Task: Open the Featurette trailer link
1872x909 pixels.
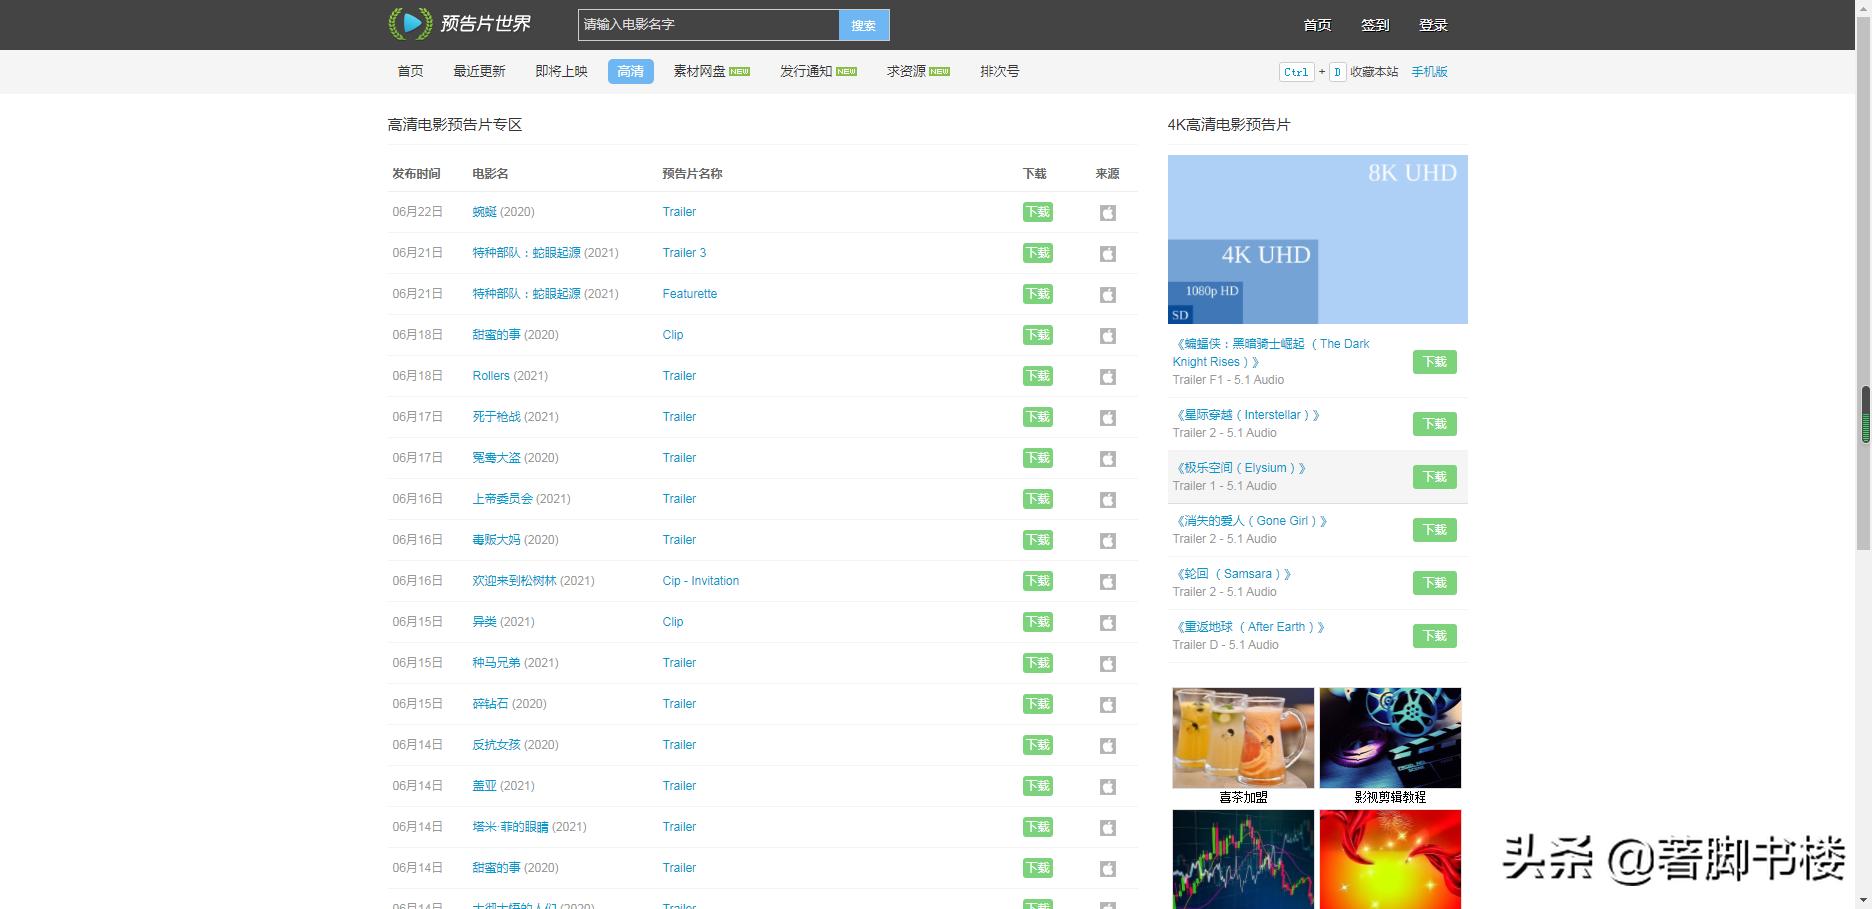Action: pos(690,294)
